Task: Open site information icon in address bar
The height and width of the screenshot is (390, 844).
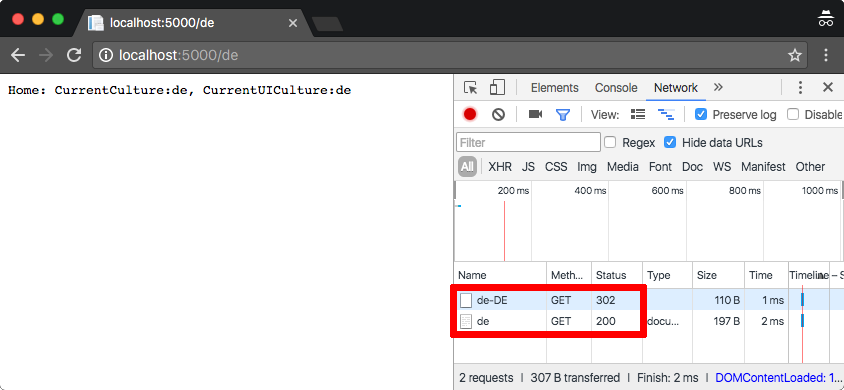Action: (x=106, y=55)
